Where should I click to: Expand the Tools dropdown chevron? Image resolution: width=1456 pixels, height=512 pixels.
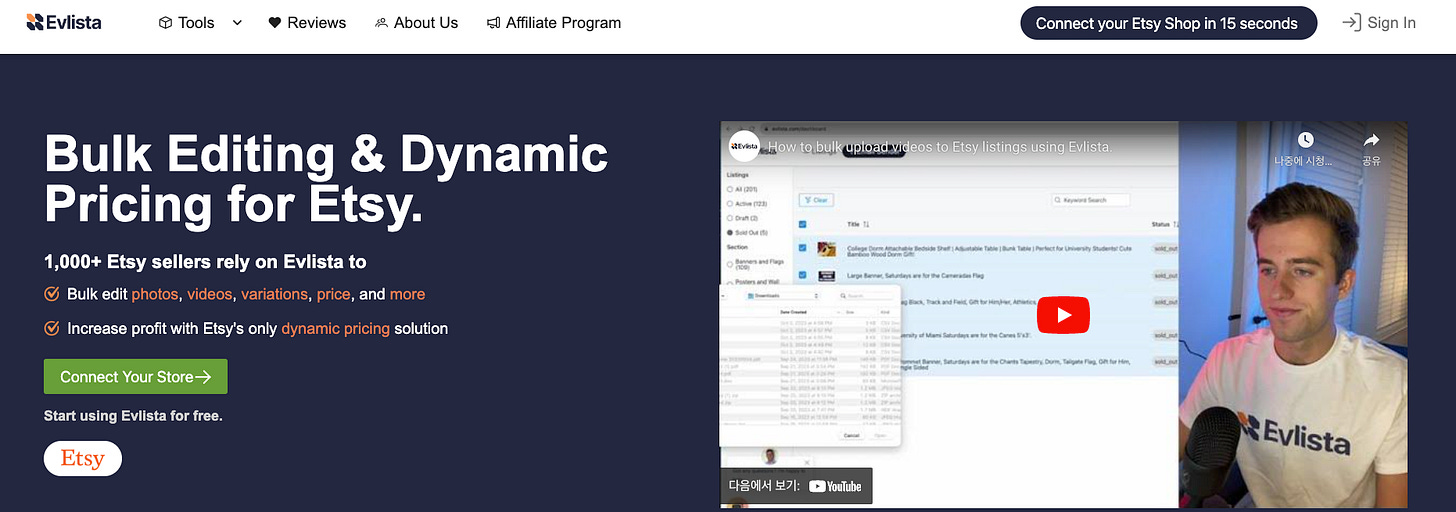pos(237,23)
